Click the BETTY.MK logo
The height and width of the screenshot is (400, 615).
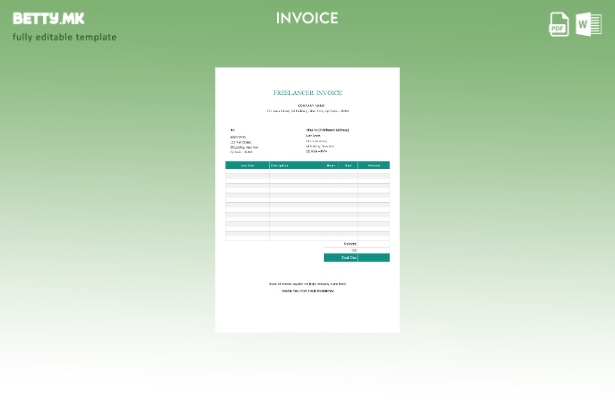[x=48, y=18]
